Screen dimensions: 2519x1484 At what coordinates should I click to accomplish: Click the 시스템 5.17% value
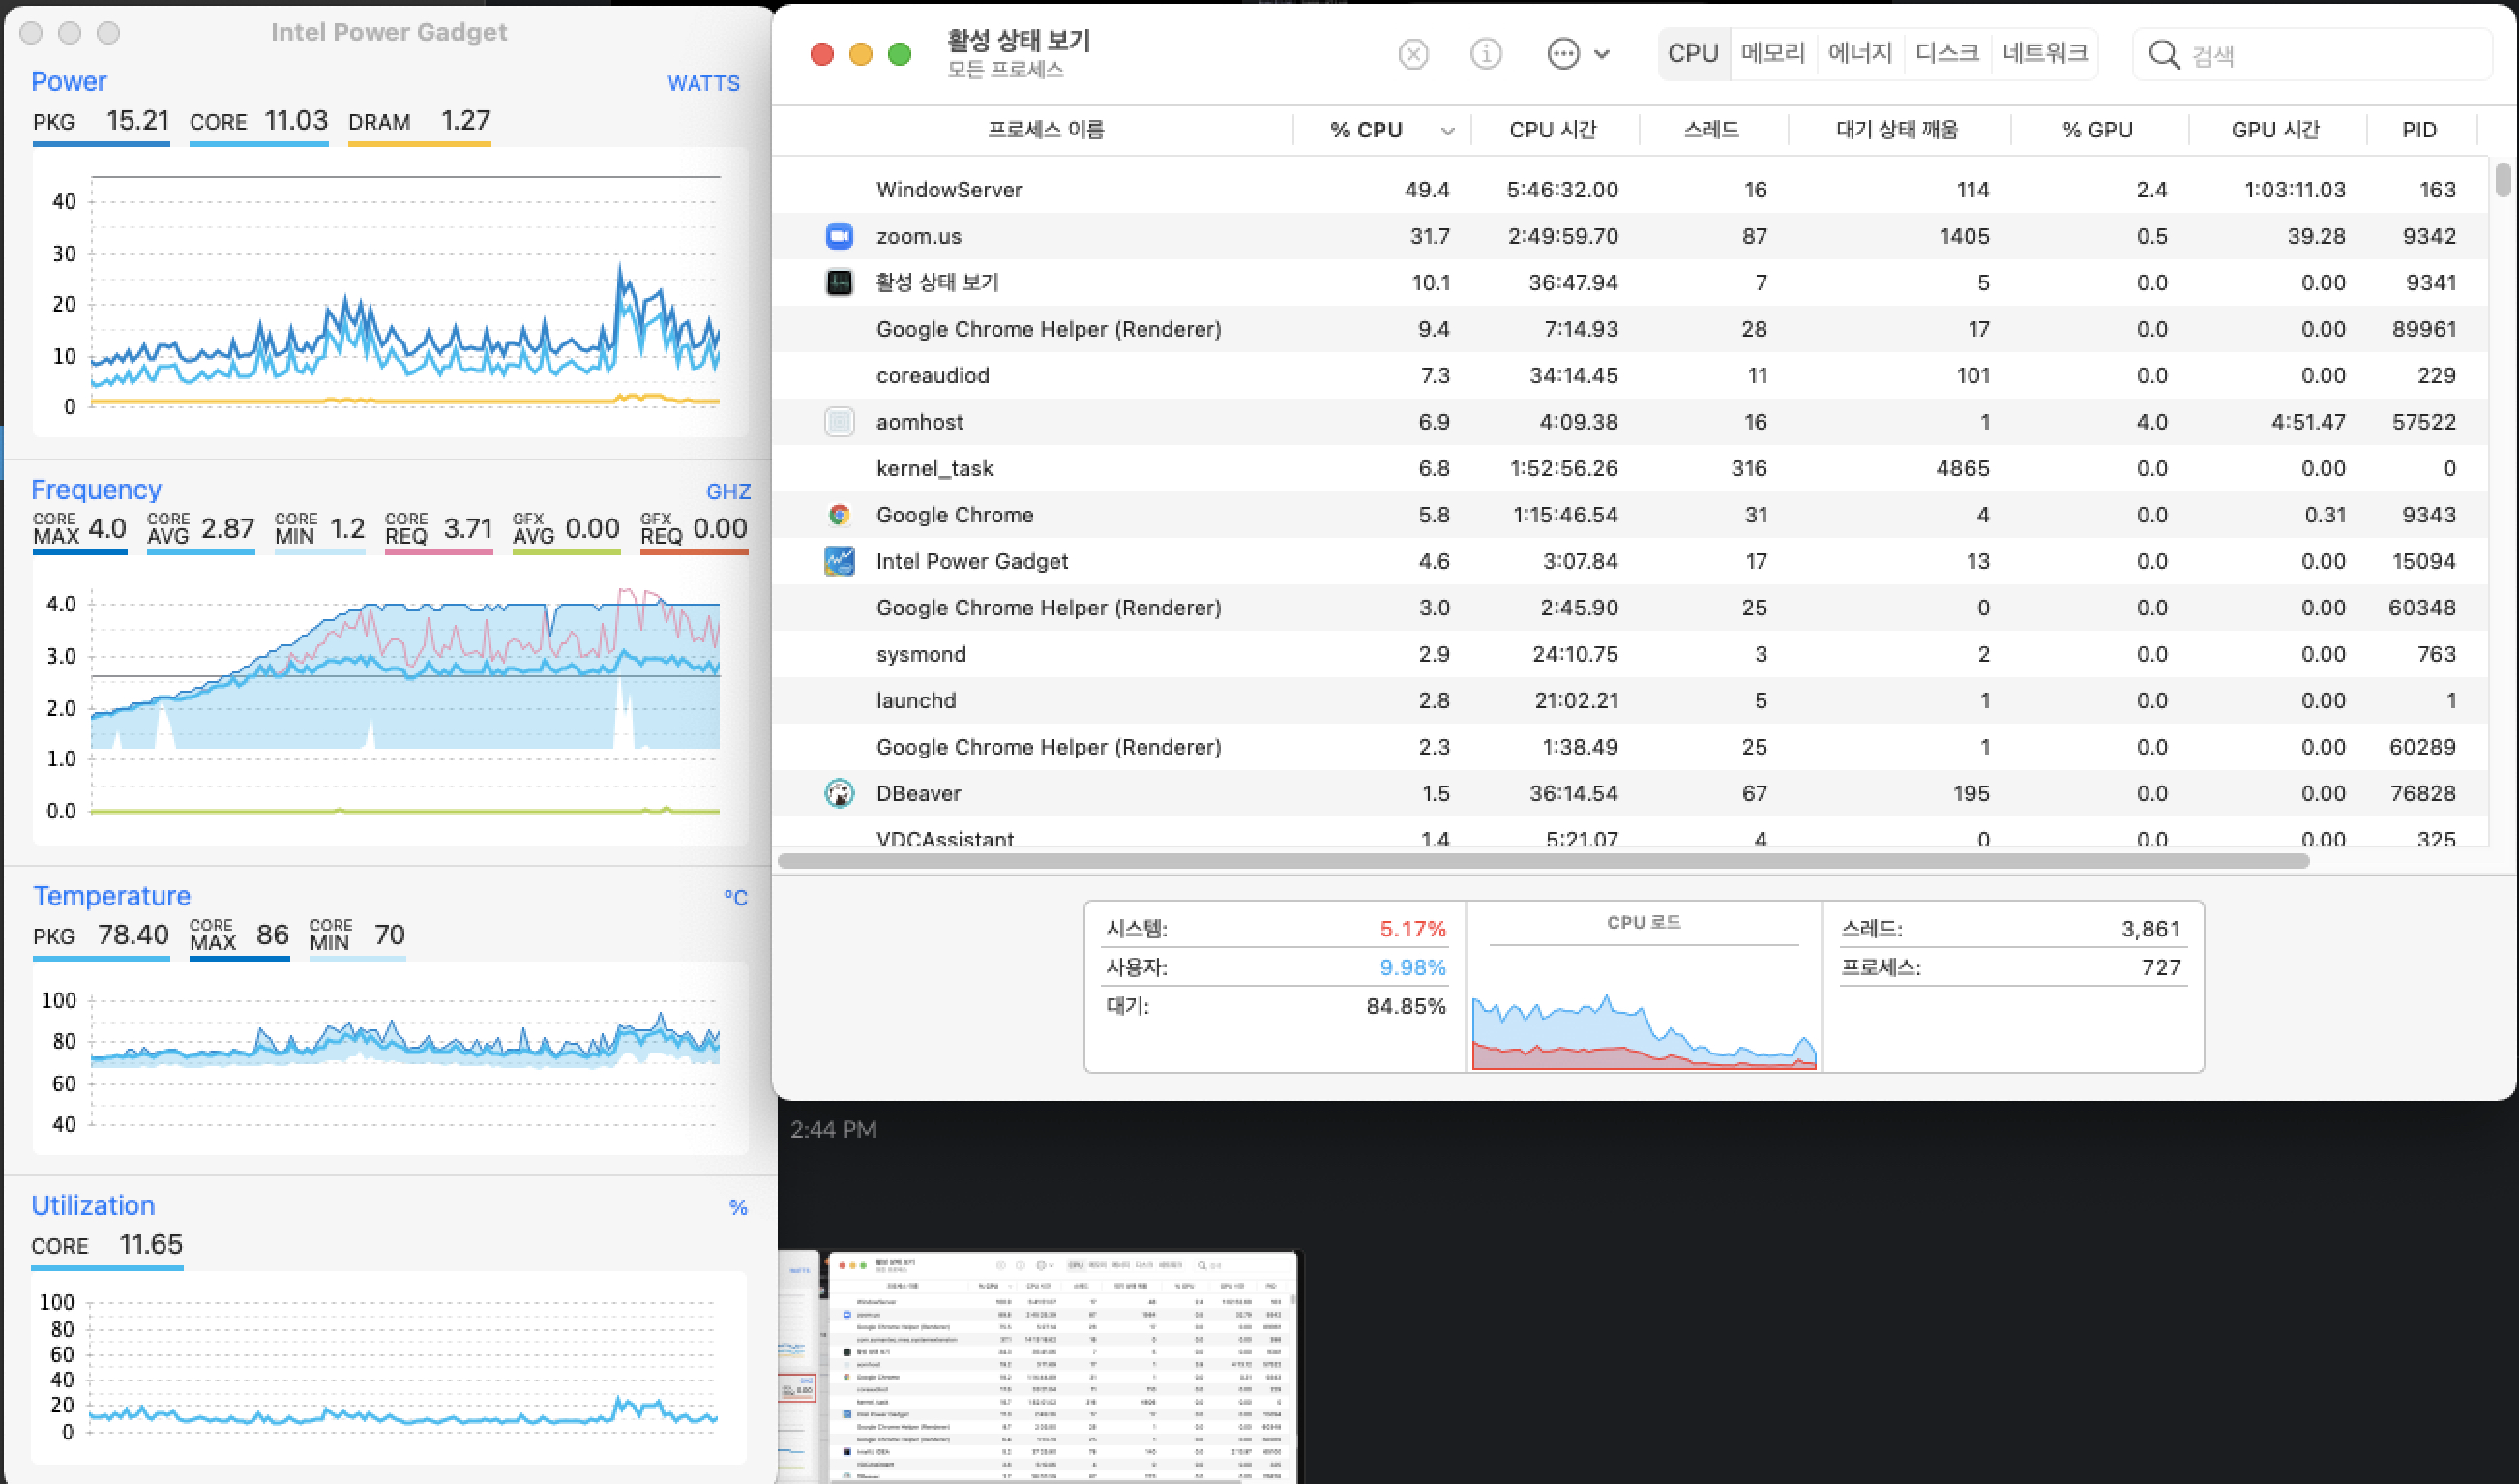(1412, 929)
